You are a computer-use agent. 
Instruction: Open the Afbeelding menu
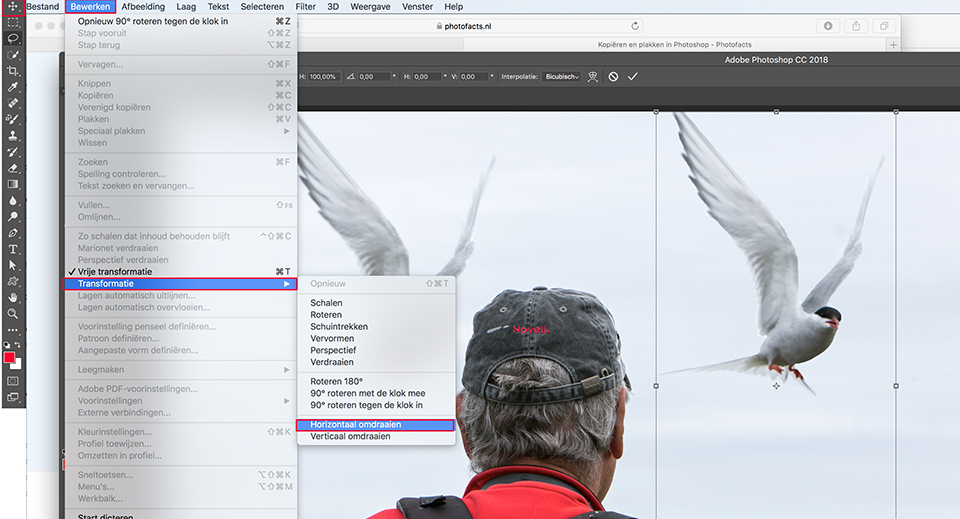tap(143, 7)
